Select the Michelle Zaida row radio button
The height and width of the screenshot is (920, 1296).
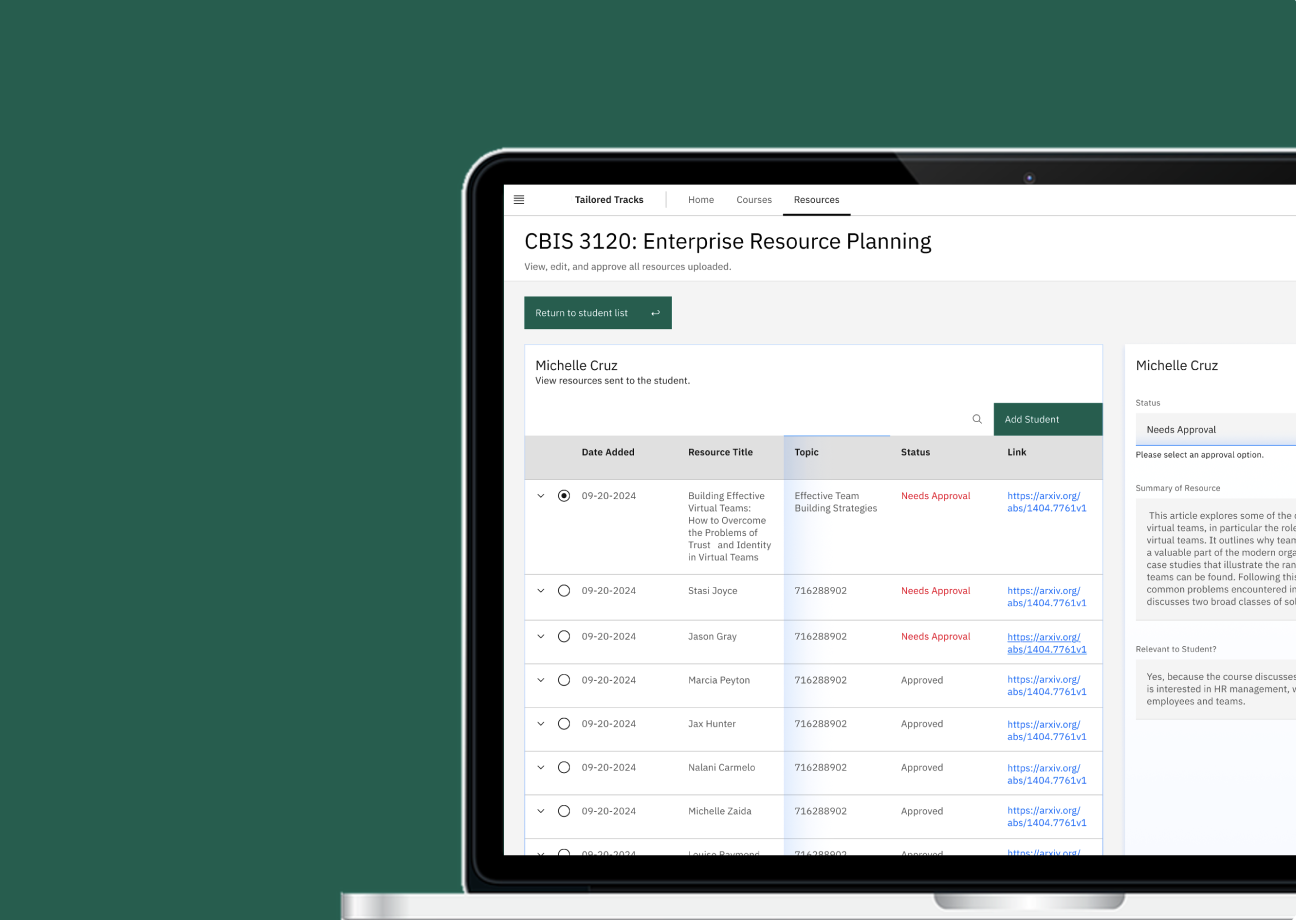(564, 811)
